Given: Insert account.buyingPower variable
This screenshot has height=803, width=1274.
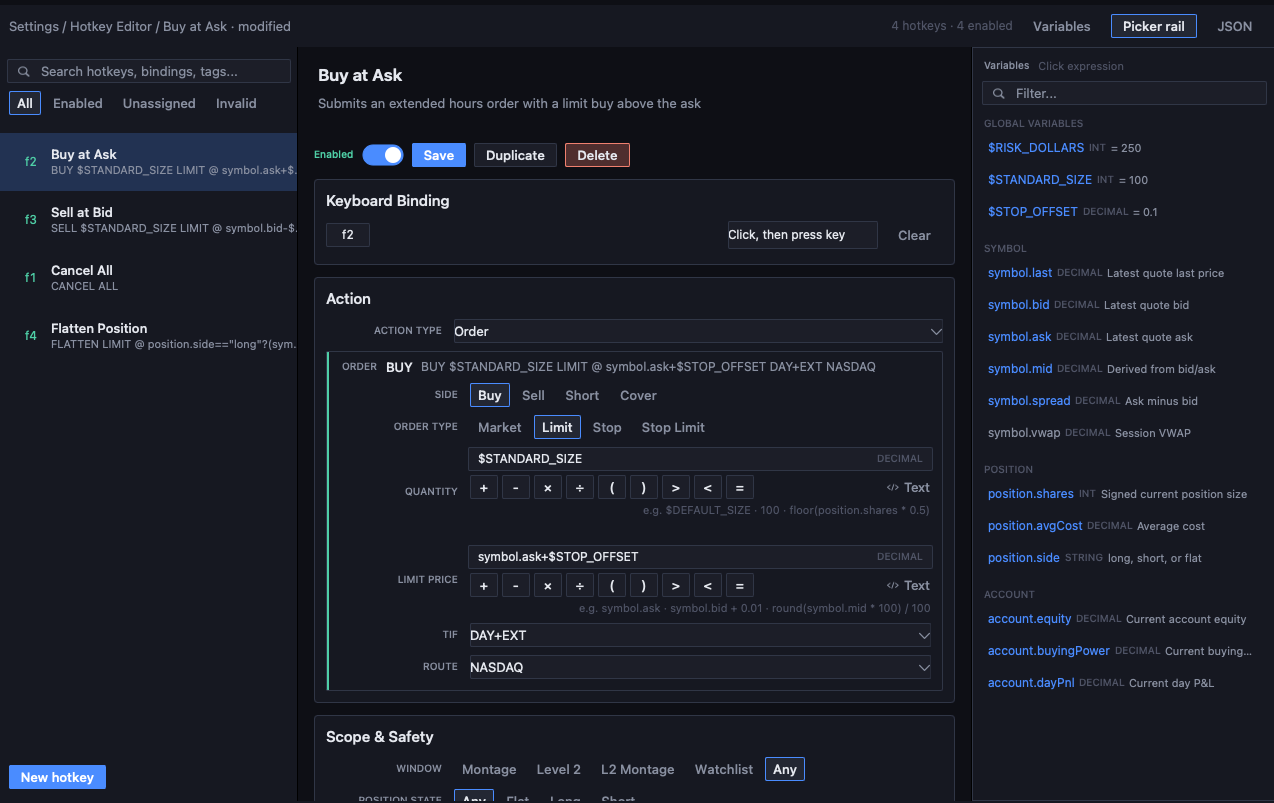Looking at the screenshot, I should click(1049, 651).
